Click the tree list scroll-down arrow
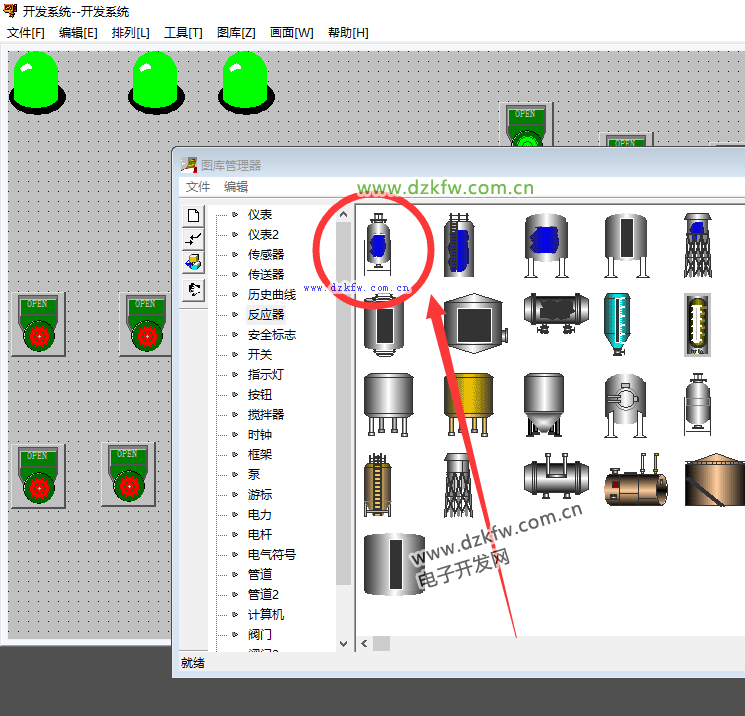 pos(344,643)
